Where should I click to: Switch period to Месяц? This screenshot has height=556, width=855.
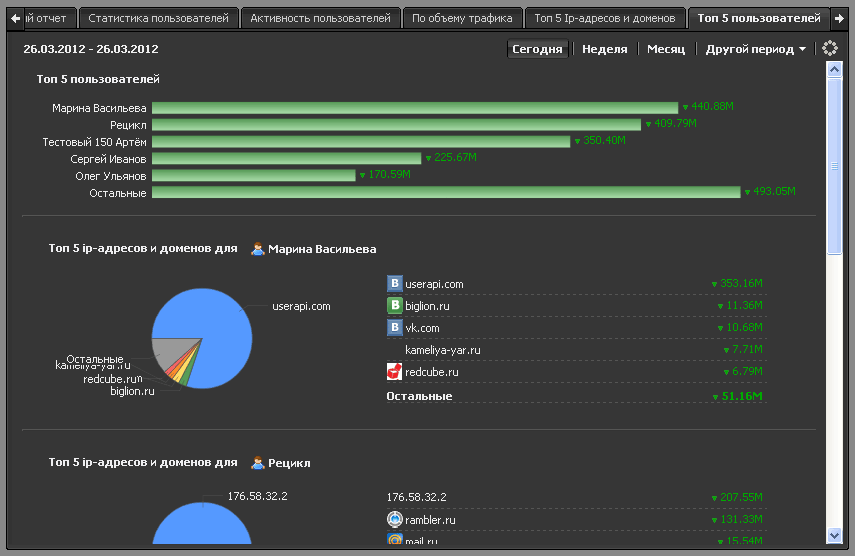tap(666, 49)
